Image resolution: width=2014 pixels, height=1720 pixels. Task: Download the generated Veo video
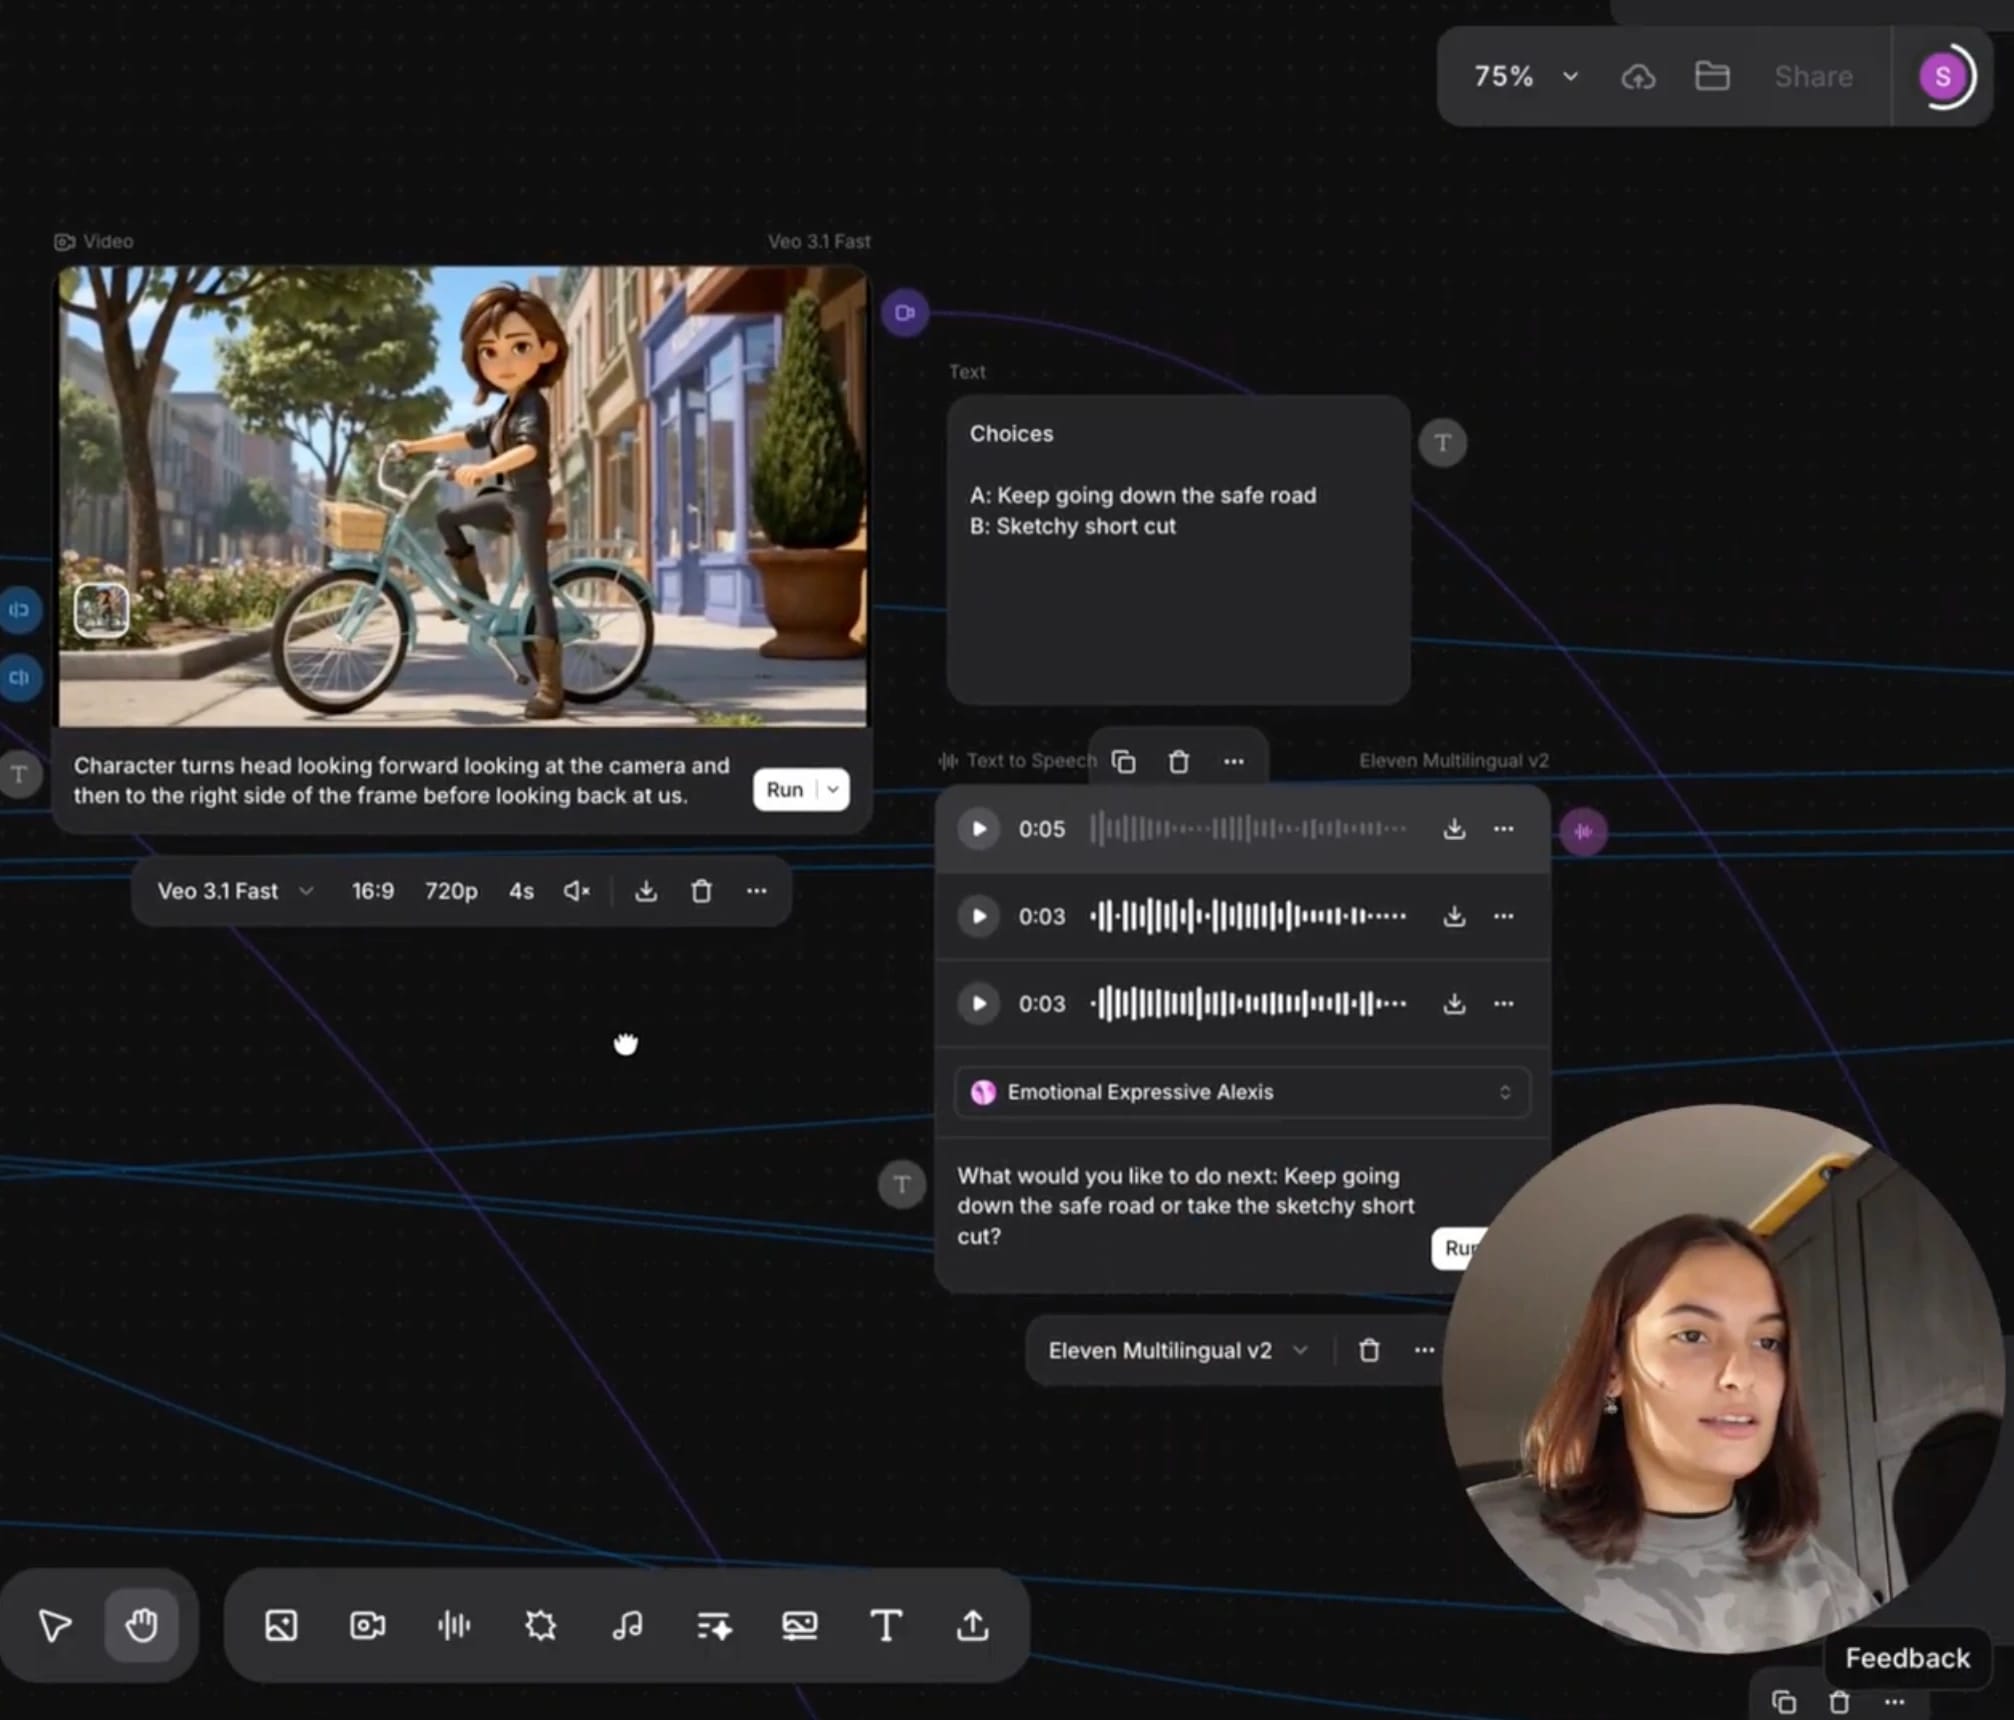(646, 891)
